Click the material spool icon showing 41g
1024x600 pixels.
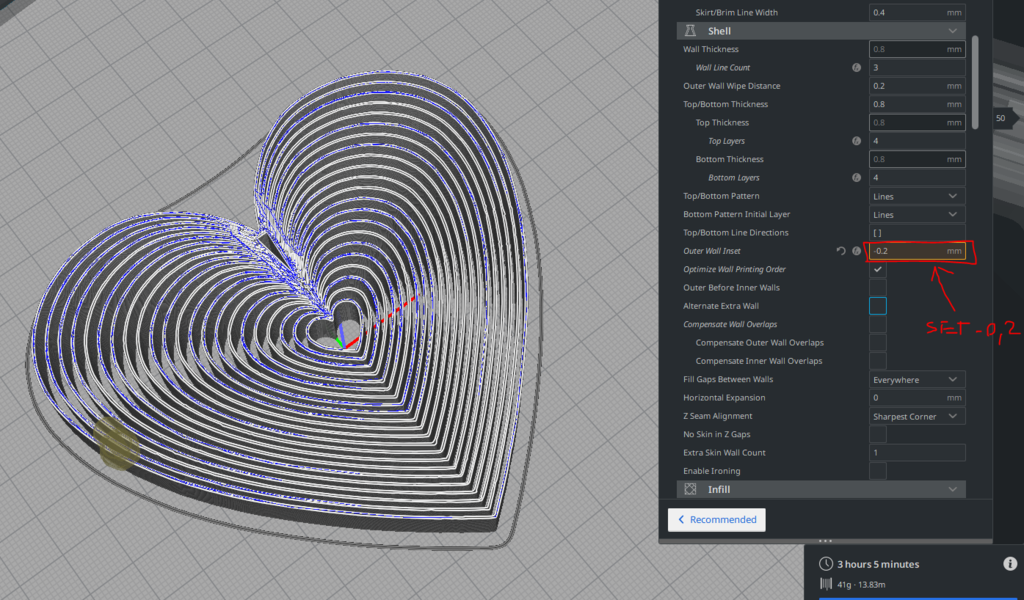click(826, 584)
